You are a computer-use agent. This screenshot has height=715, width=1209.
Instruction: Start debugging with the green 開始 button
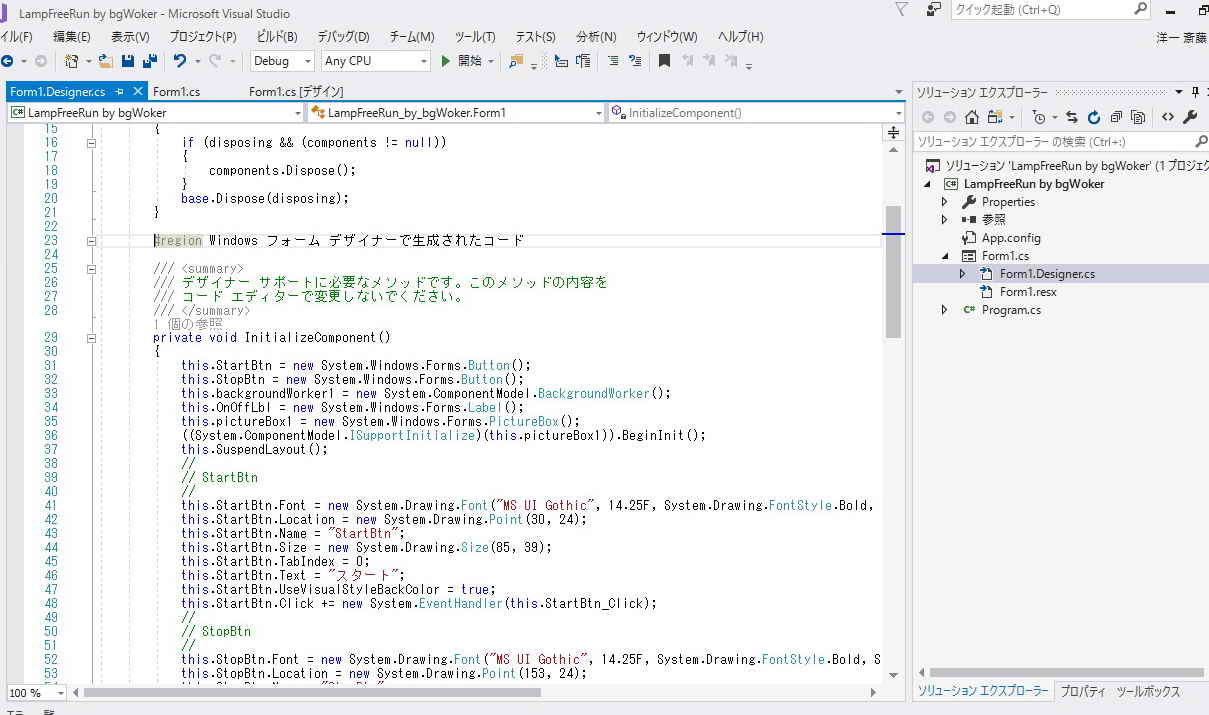[462, 61]
